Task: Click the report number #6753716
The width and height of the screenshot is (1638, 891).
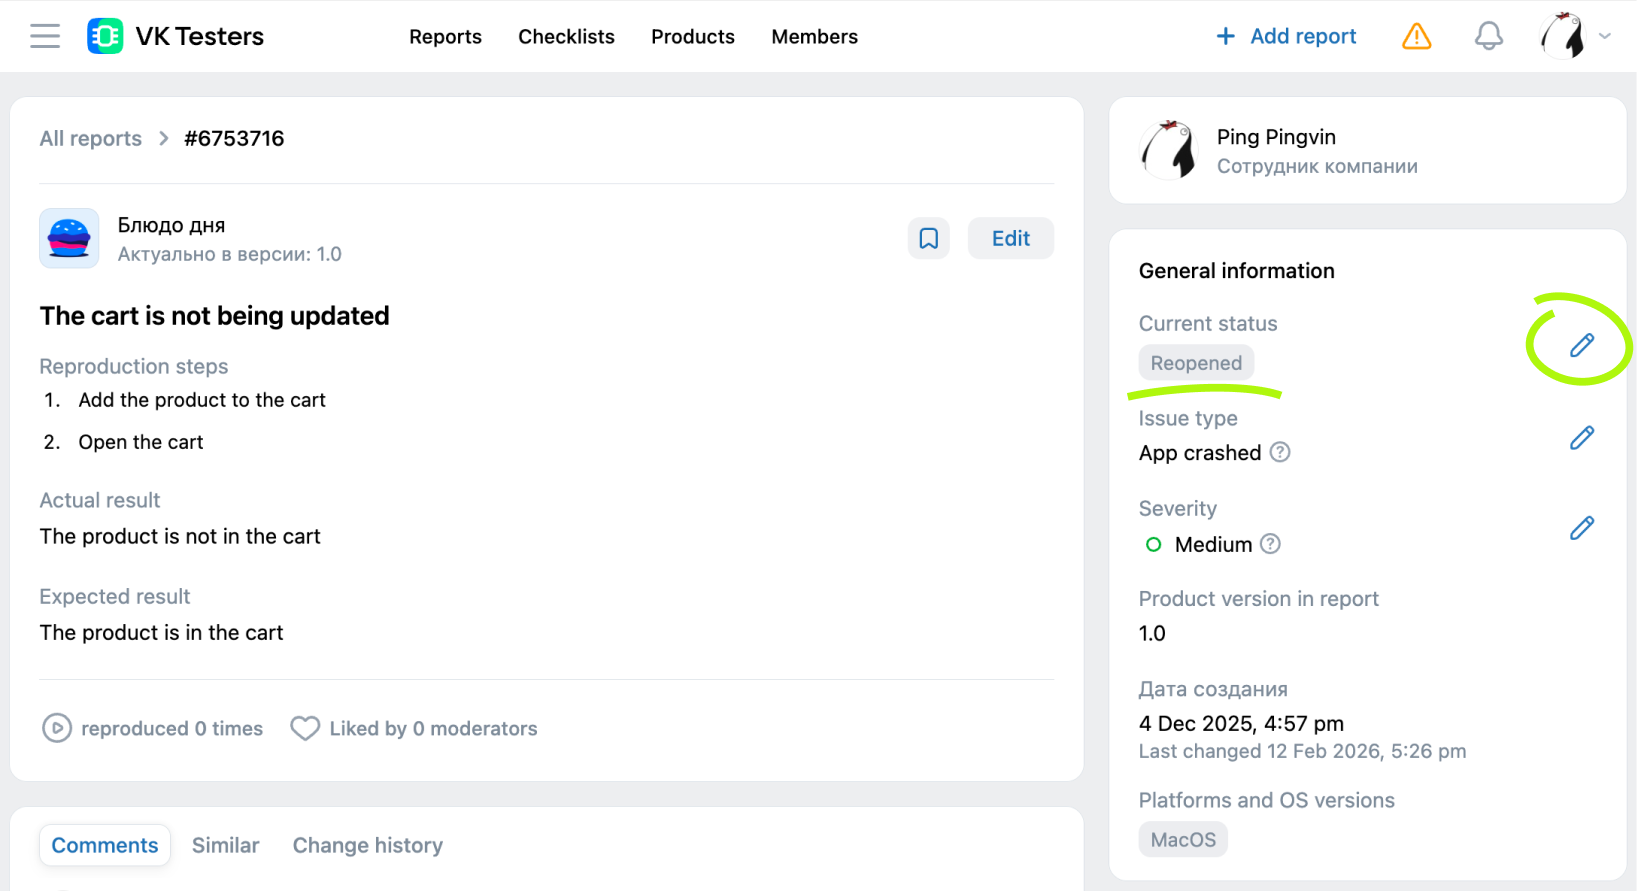Action: point(234,138)
